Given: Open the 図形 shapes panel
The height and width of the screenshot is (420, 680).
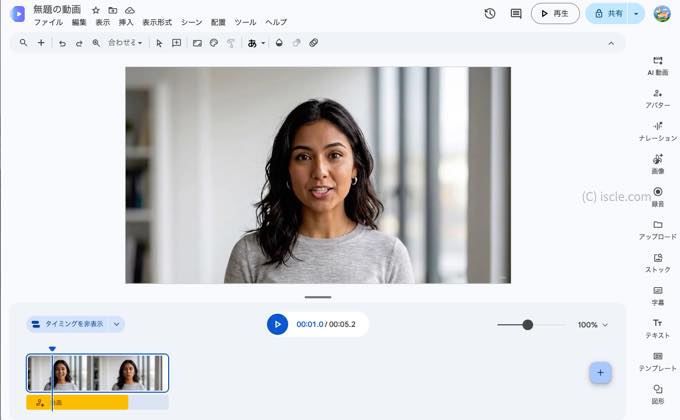Looking at the screenshot, I should [x=657, y=395].
